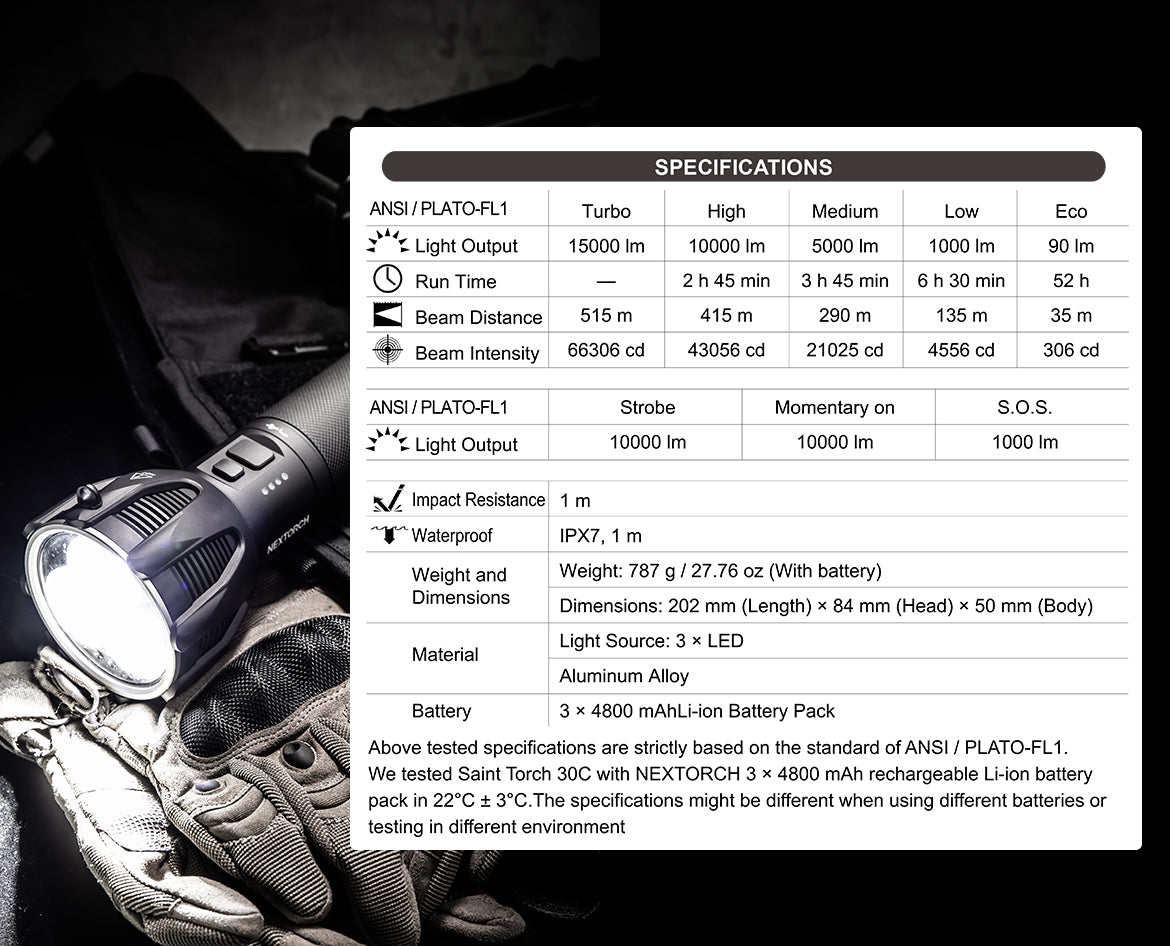The height and width of the screenshot is (946, 1170).
Task: Click the 4800 mAh battery pack value
Action: [697, 711]
